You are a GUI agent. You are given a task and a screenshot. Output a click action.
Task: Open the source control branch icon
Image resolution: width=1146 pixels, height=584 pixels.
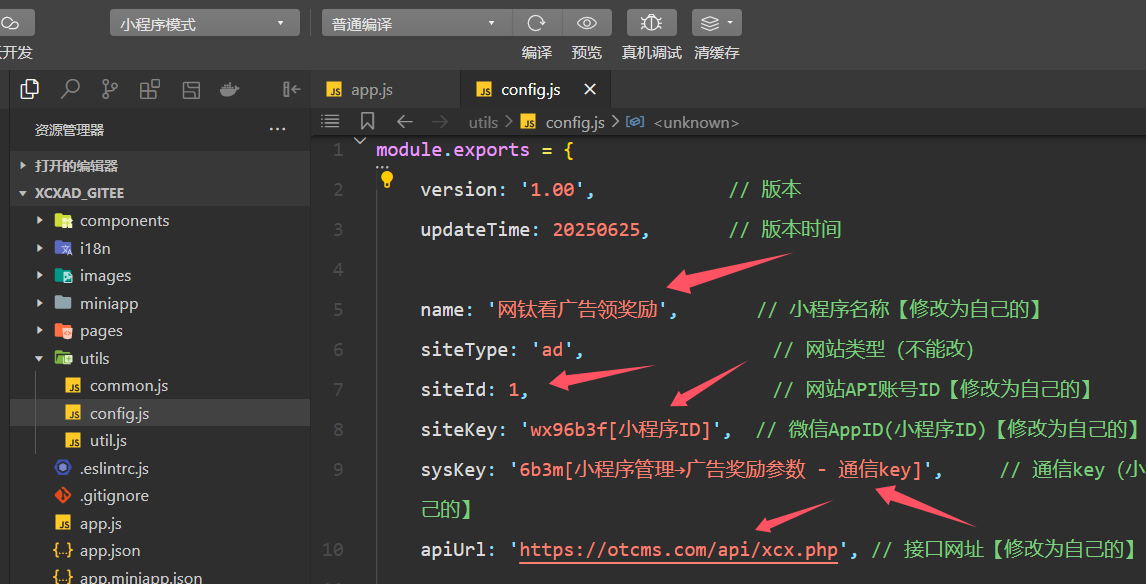(x=110, y=89)
